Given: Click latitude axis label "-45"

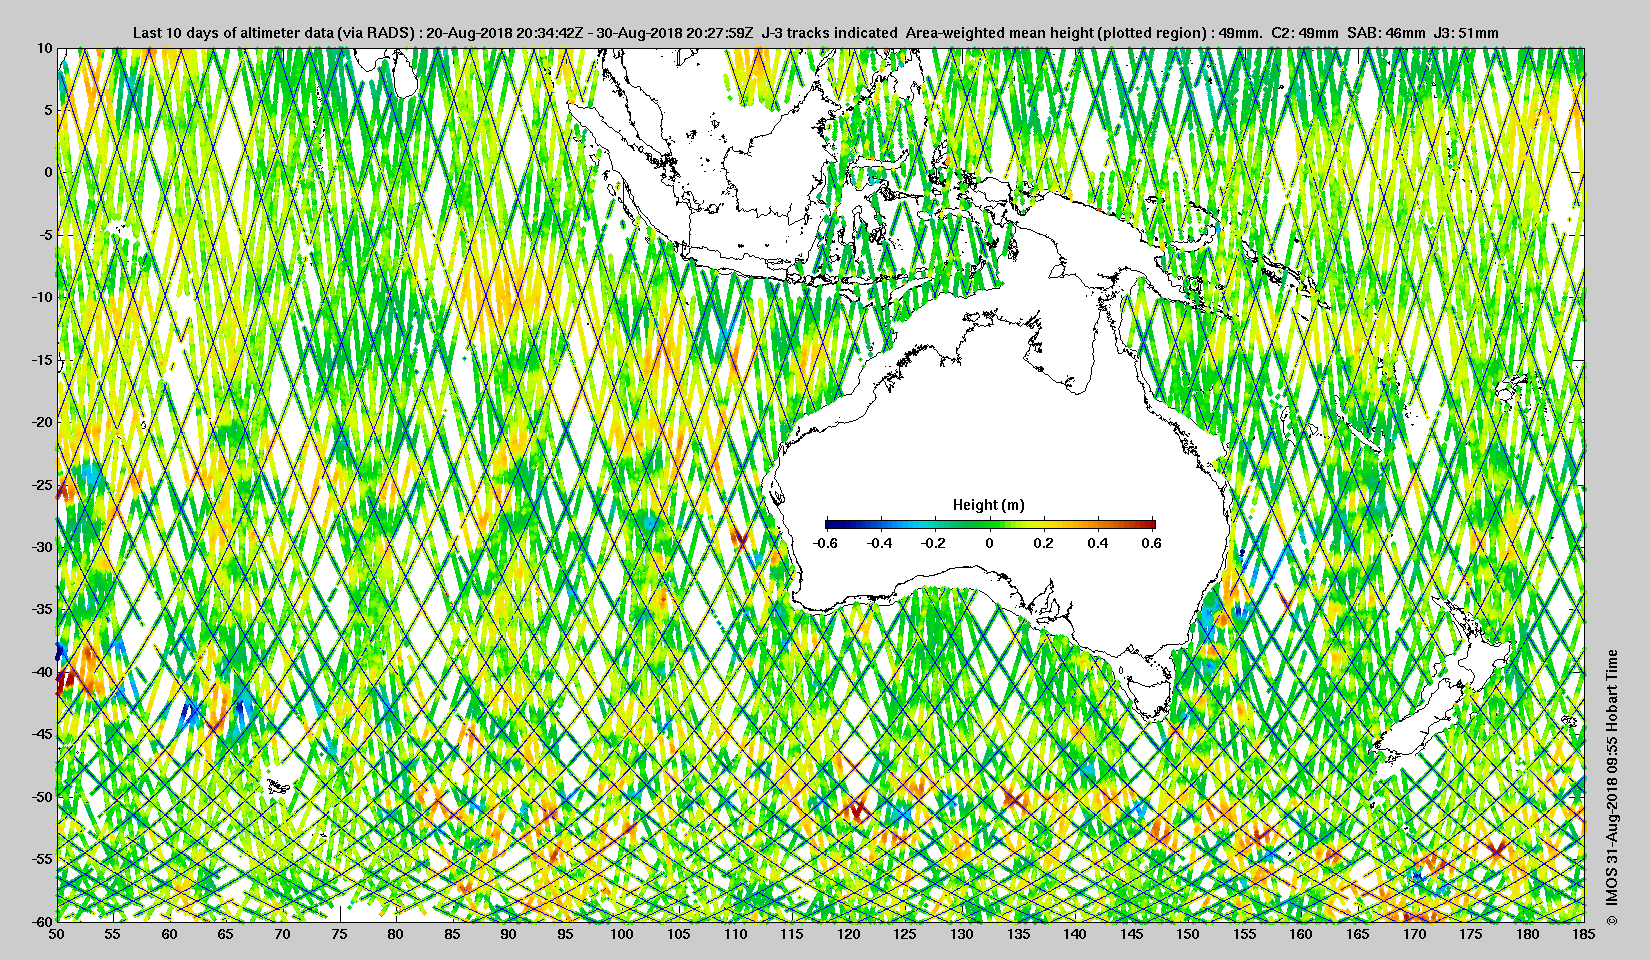Looking at the screenshot, I should tap(41, 734).
